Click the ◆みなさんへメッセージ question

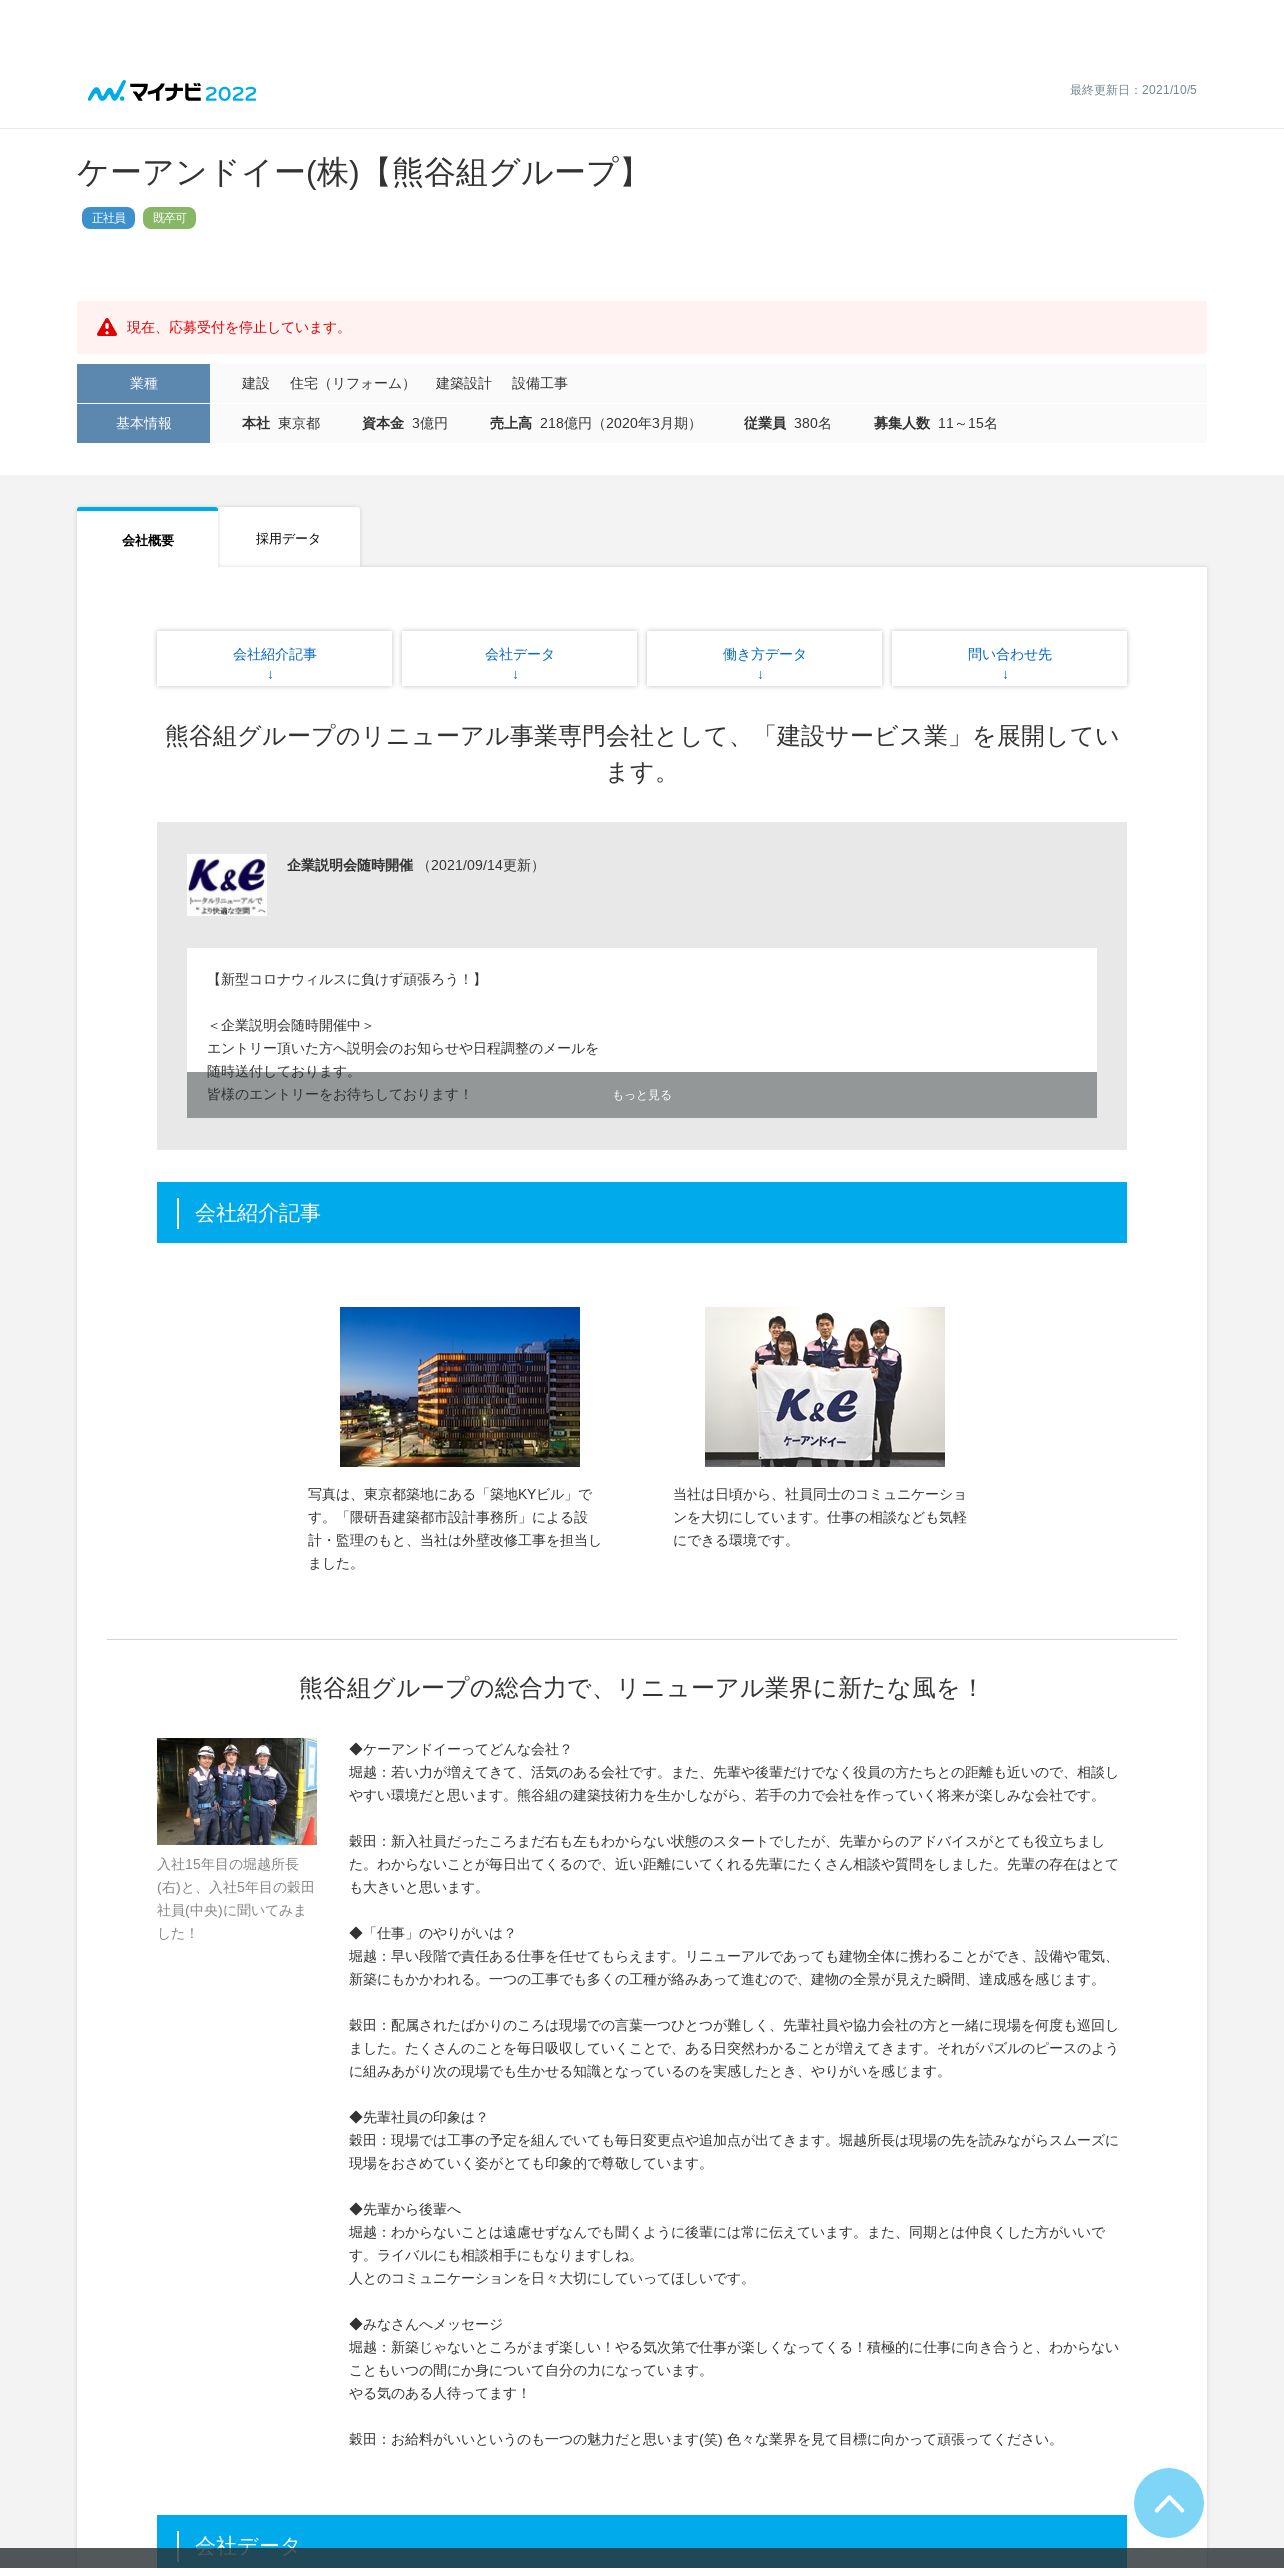click(x=426, y=2324)
